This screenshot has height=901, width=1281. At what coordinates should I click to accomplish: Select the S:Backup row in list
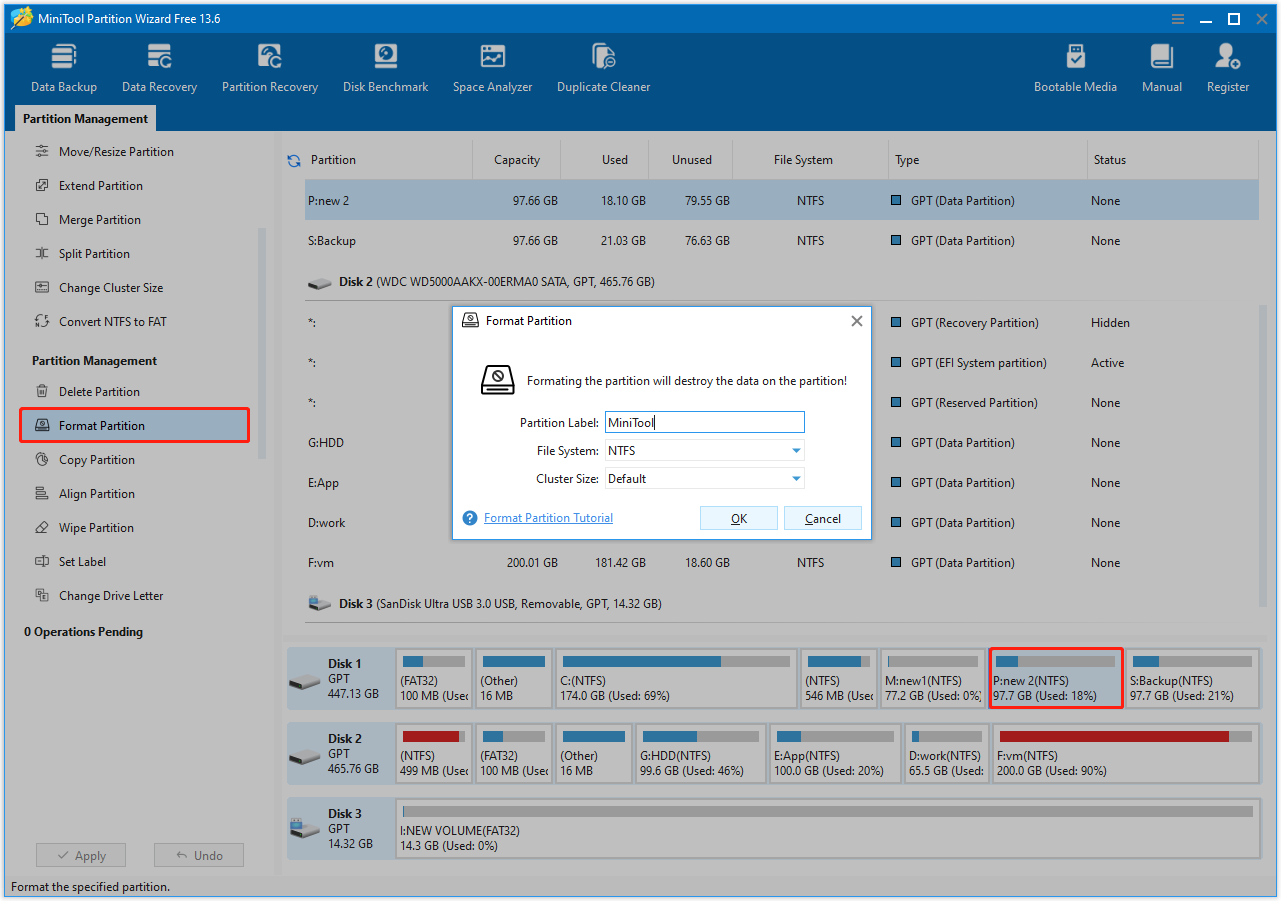pyautogui.click(x=781, y=241)
